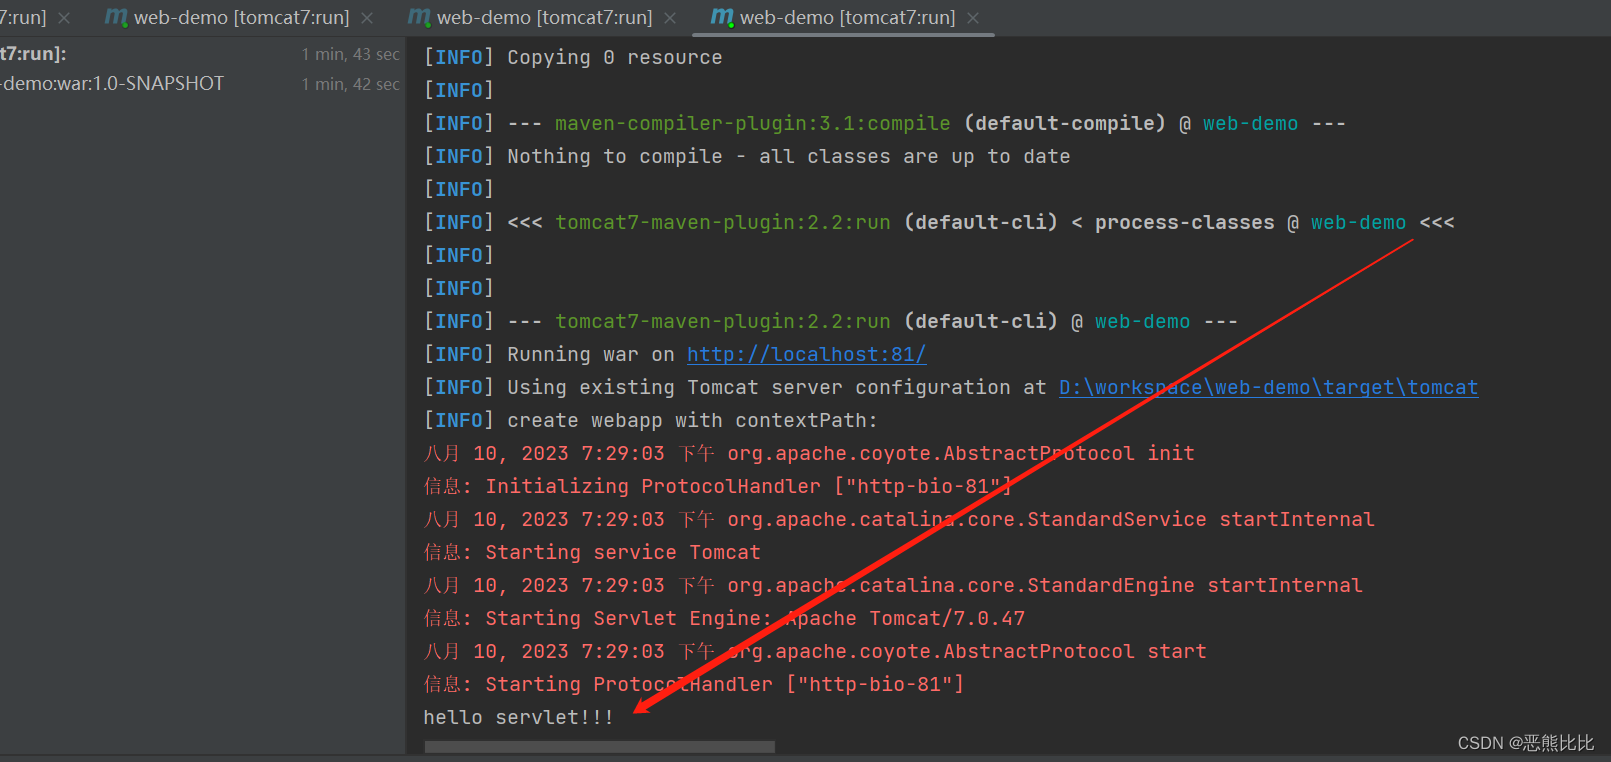This screenshot has width=1611, height=762.
Task: Click 'org.apache.catalina.core.StandardEngine startInternal' entry
Action: 1044,585
